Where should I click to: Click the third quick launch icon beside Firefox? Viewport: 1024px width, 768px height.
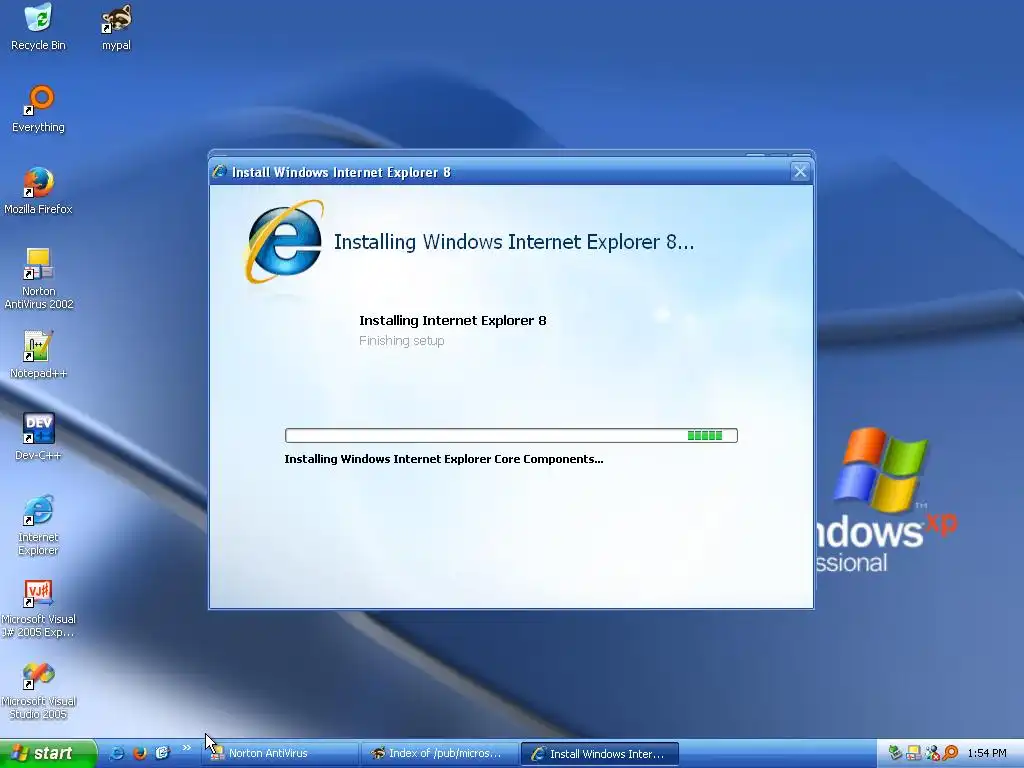[x=163, y=753]
